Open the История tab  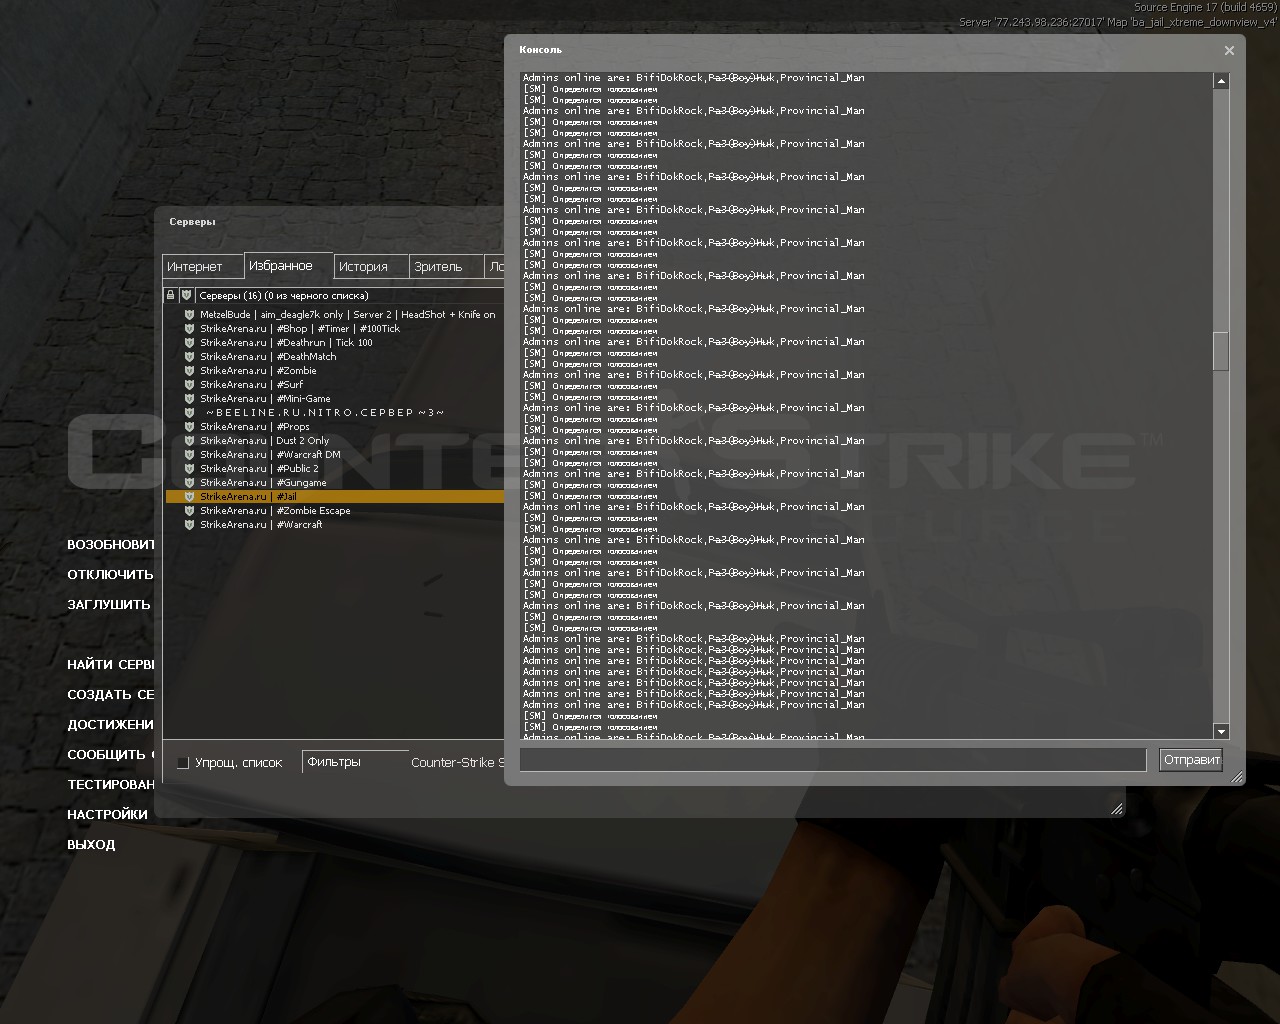point(371,267)
